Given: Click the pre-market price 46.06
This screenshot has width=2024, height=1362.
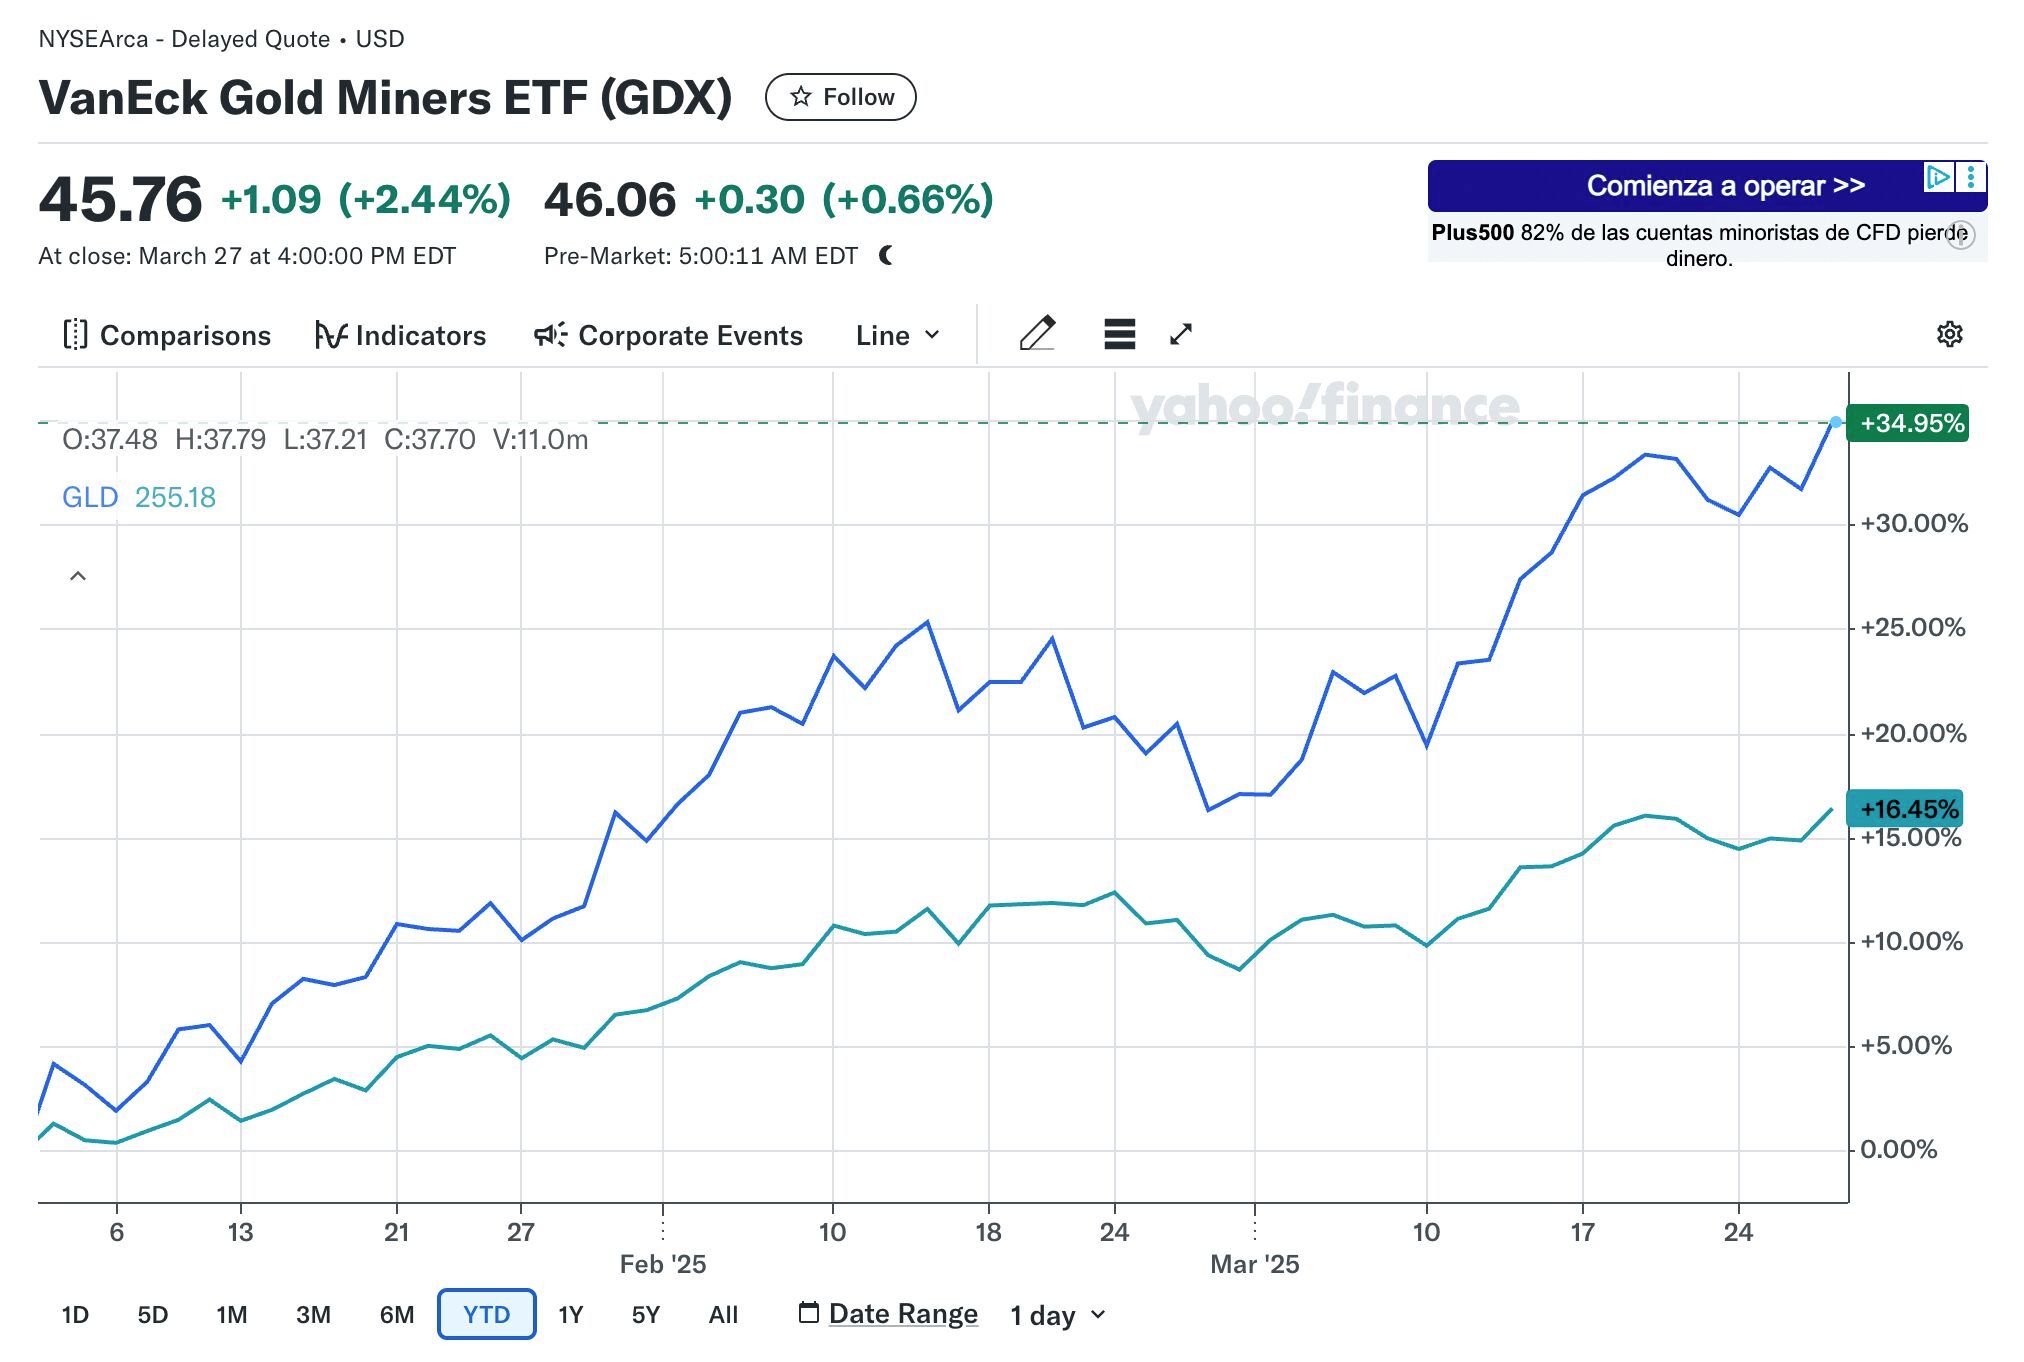Looking at the screenshot, I should [x=610, y=199].
